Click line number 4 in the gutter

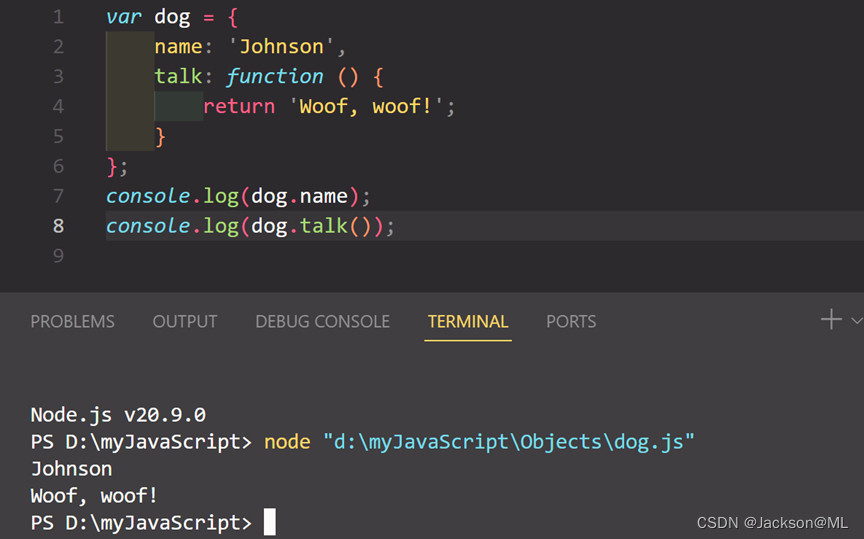pos(58,106)
